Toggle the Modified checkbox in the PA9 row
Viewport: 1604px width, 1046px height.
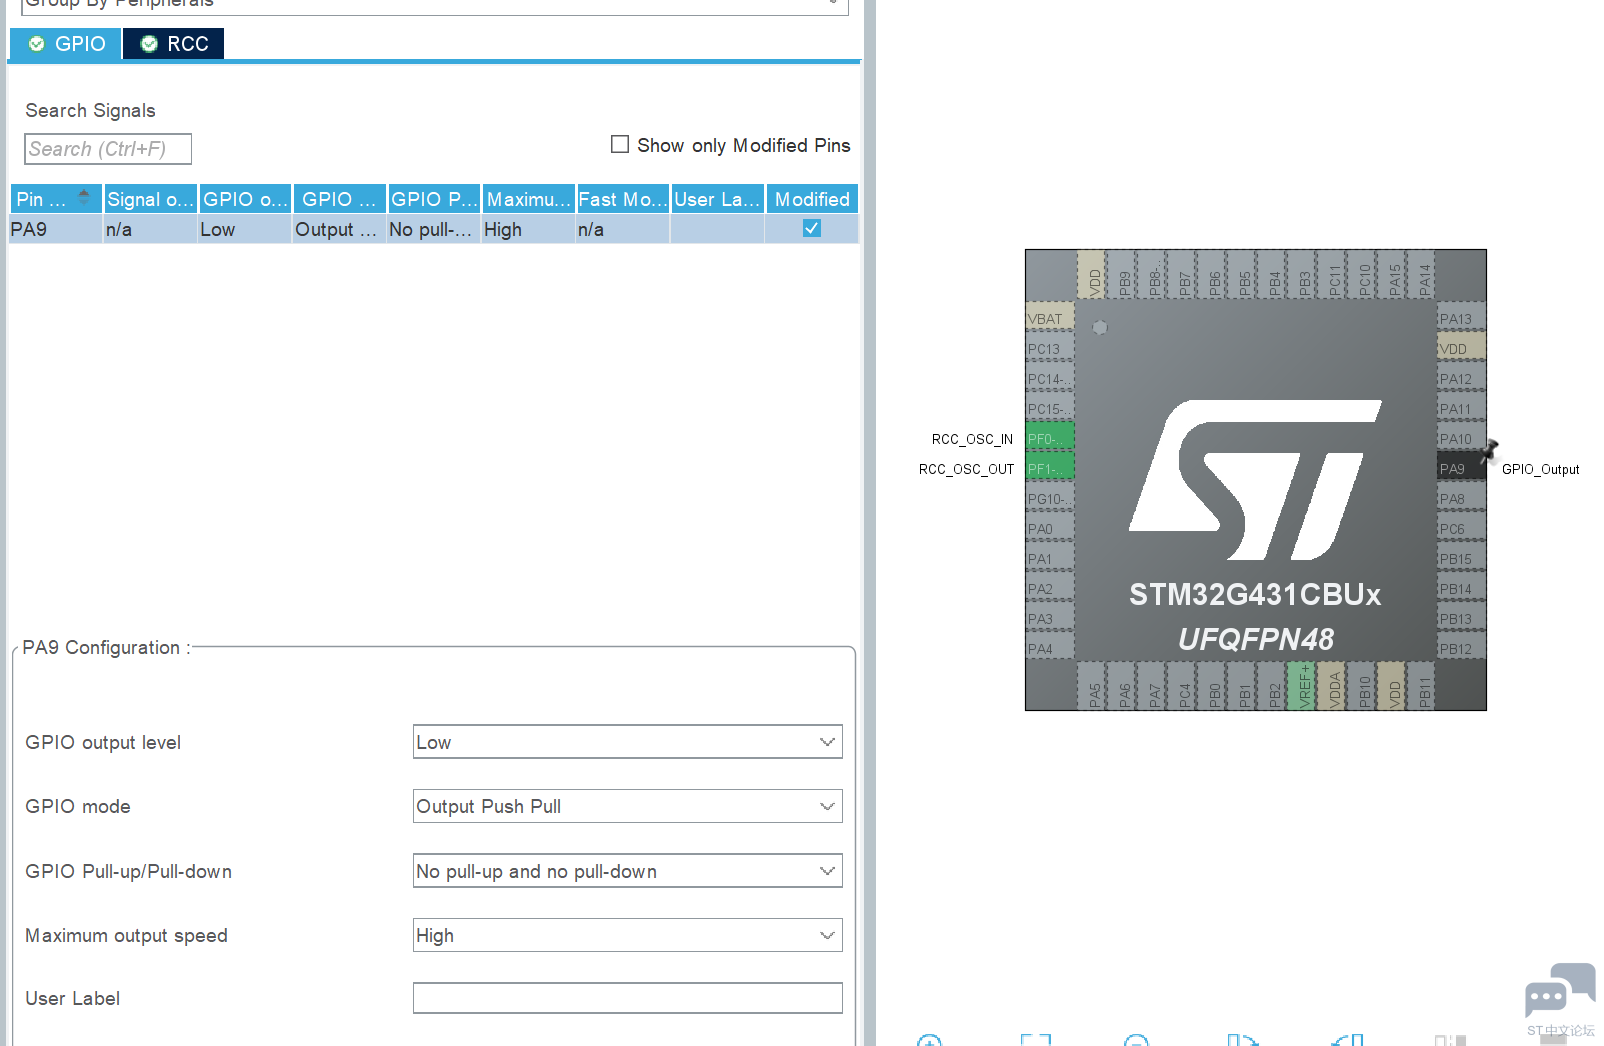coord(812,229)
